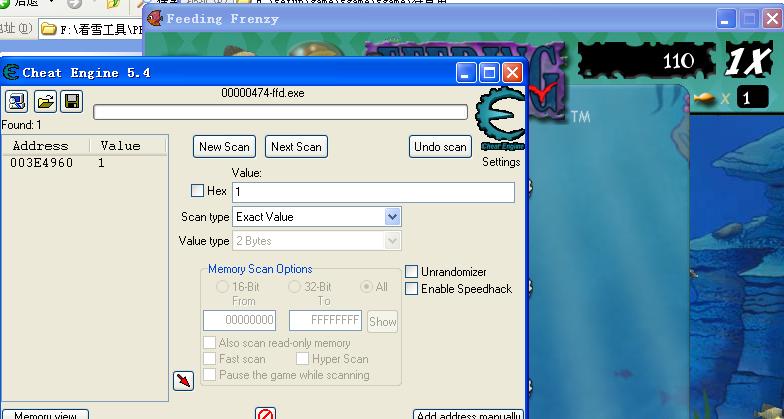The image size is (784, 419).
Task: Maximize the Cheat Engine window
Action: 489,73
